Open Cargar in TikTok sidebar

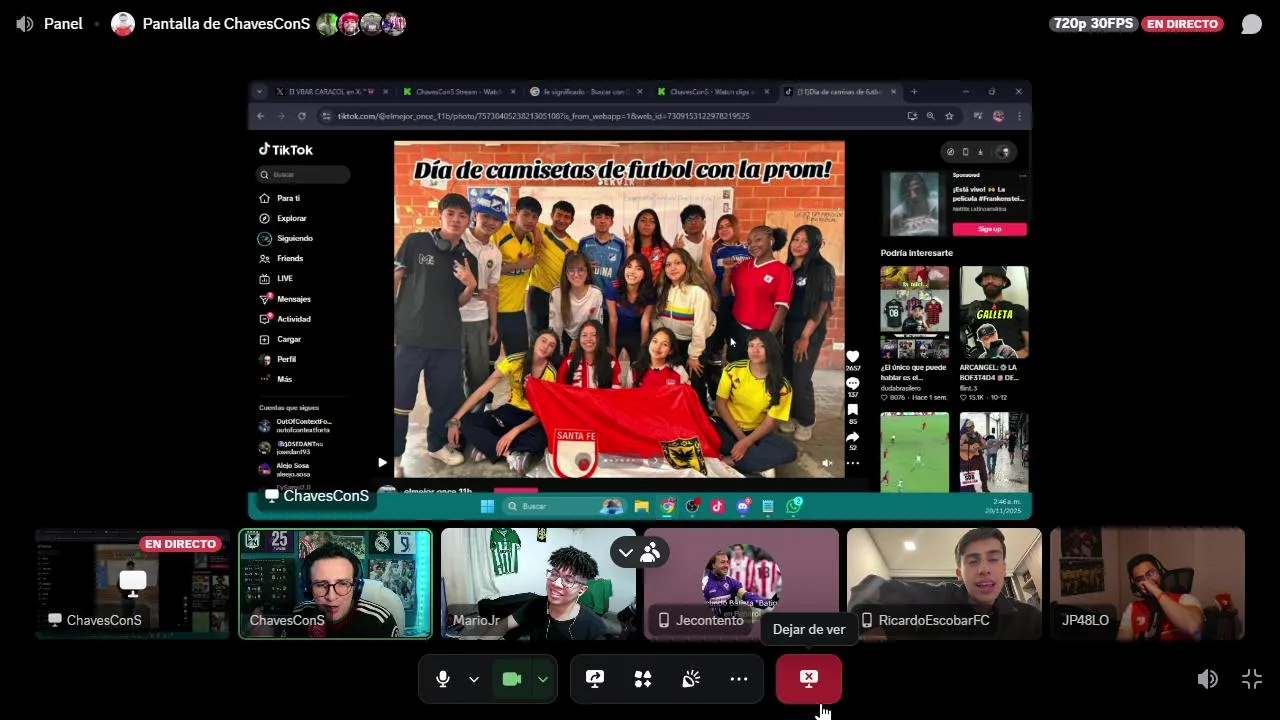289,339
